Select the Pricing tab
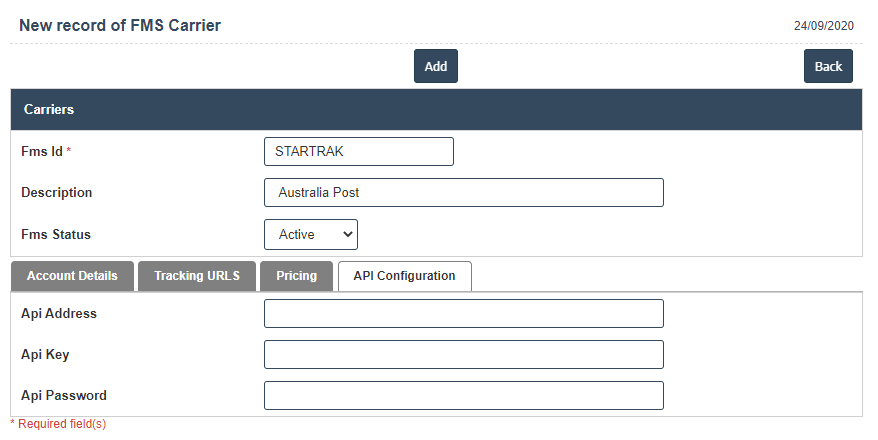Image resolution: width=878 pixels, height=440 pixels. pos(296,276)
